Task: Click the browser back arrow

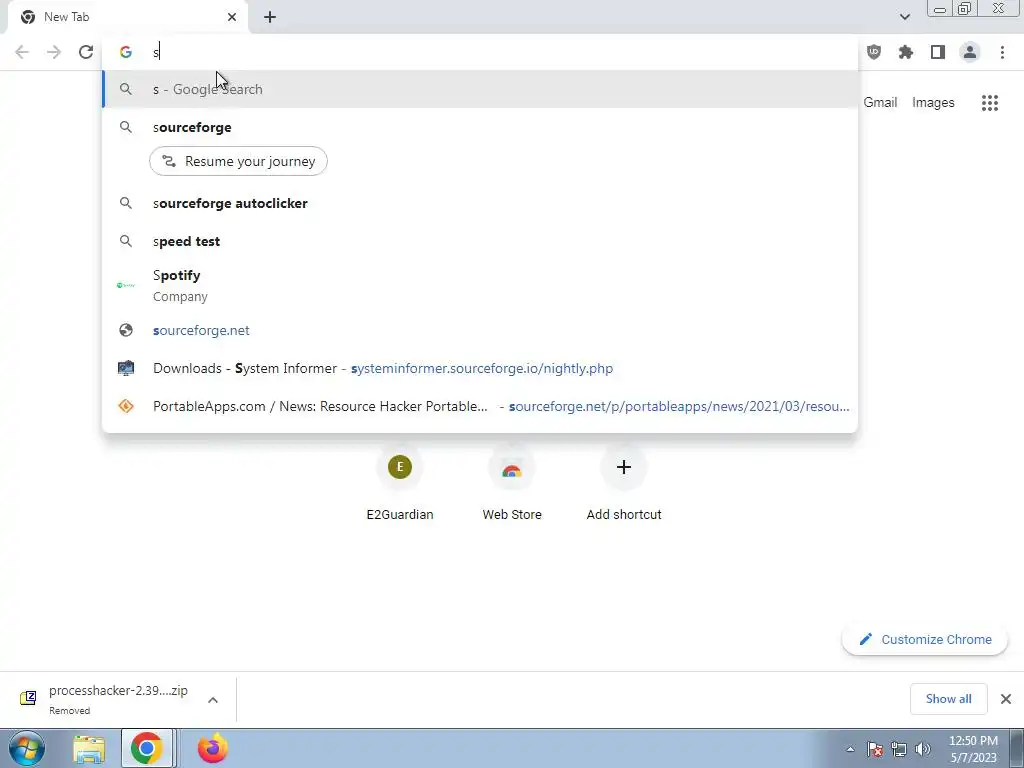Action: (22, 52)
